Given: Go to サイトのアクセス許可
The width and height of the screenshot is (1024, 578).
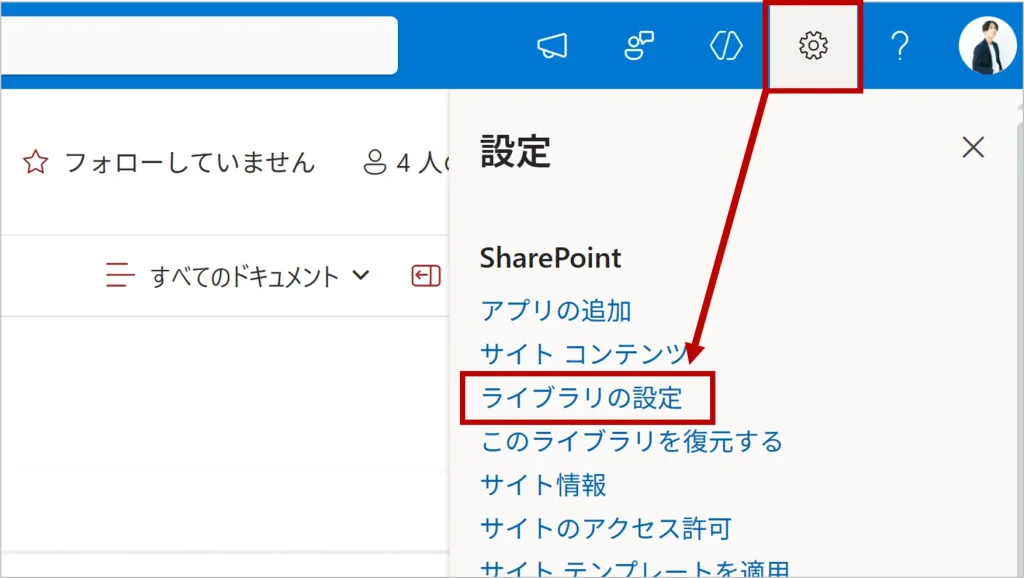Looking at the screenshot, I should (x=606, y=528).
